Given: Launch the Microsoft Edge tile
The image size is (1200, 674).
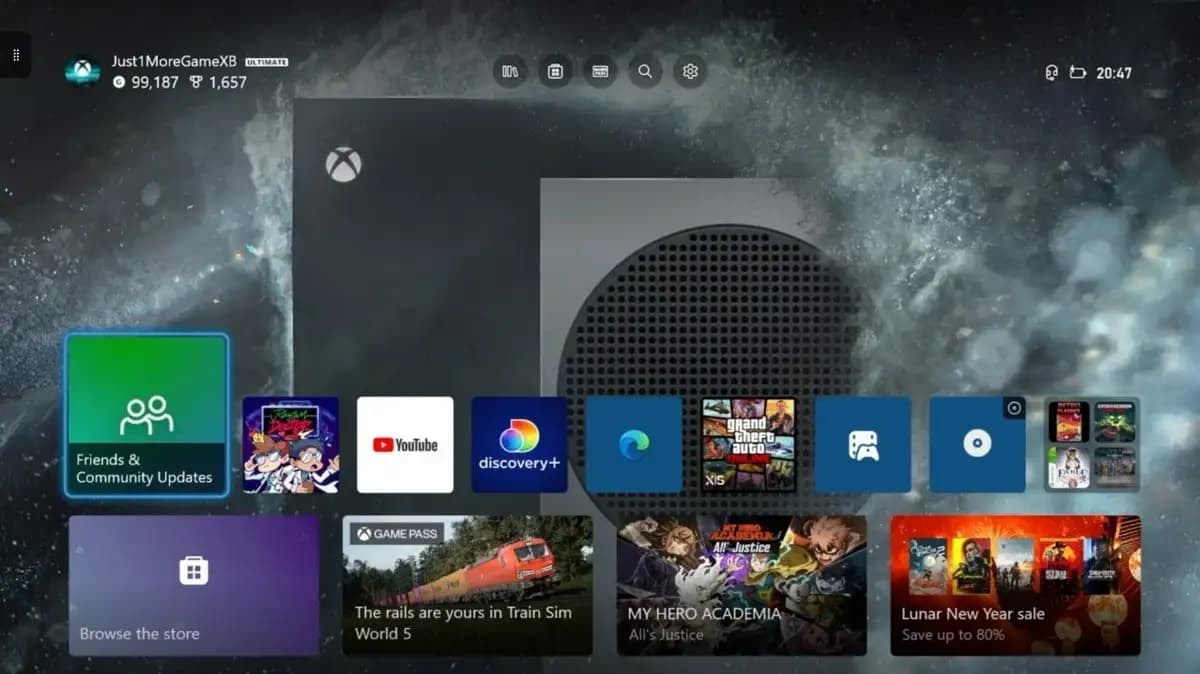Looking at the screenshot, I should pyautogui.click(x=634, y=444).
